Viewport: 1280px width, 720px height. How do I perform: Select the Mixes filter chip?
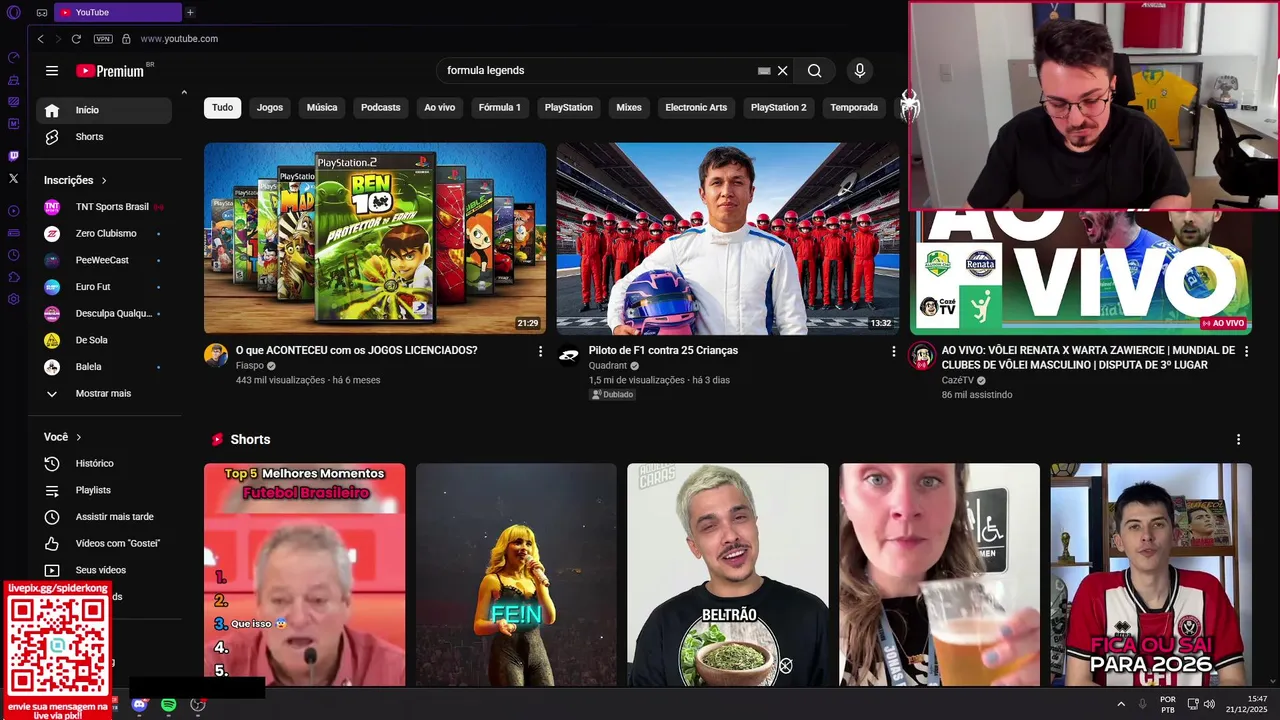[629, 107]
